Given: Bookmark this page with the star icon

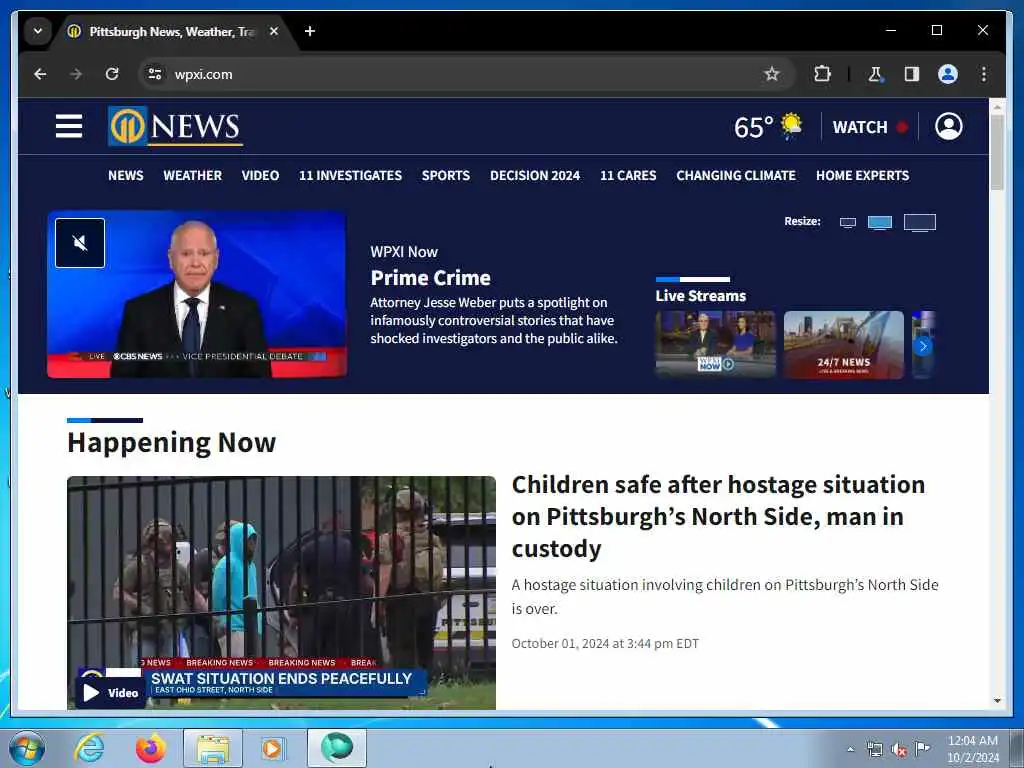Looking at the screenshot, I should (x=771, y=74).
